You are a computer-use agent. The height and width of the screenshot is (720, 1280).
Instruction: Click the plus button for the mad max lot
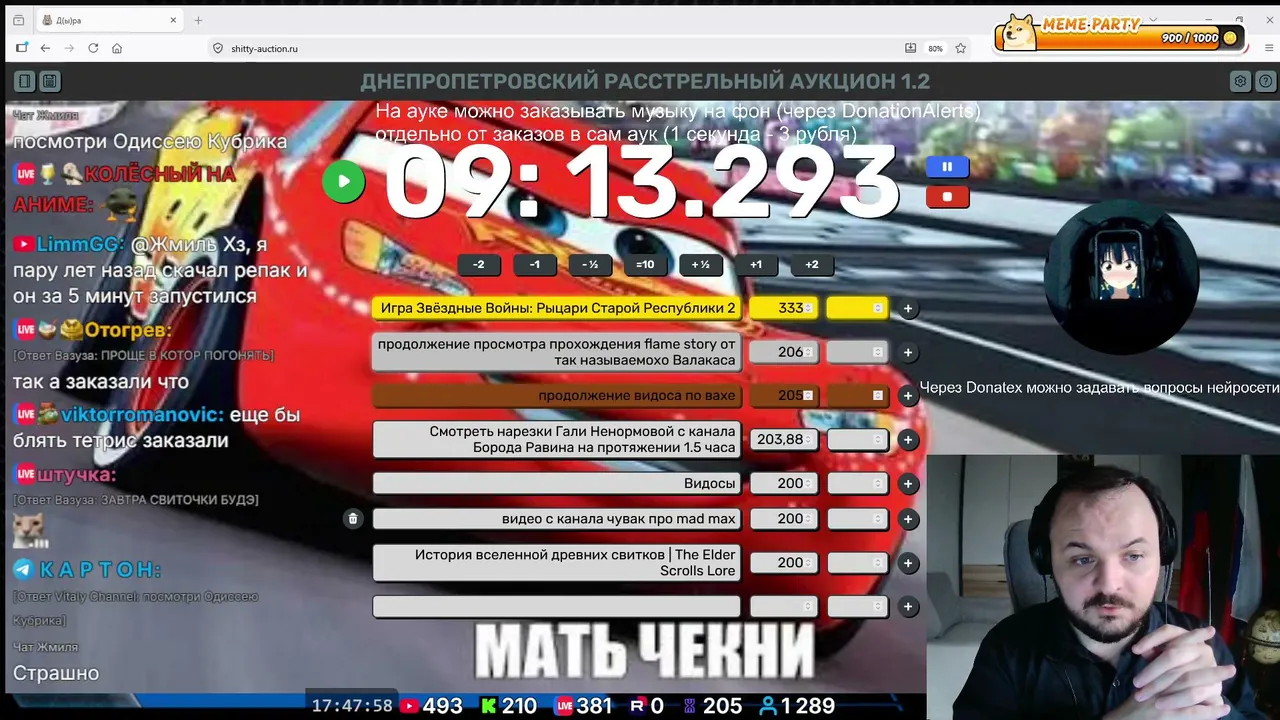(x=908, y=519)
